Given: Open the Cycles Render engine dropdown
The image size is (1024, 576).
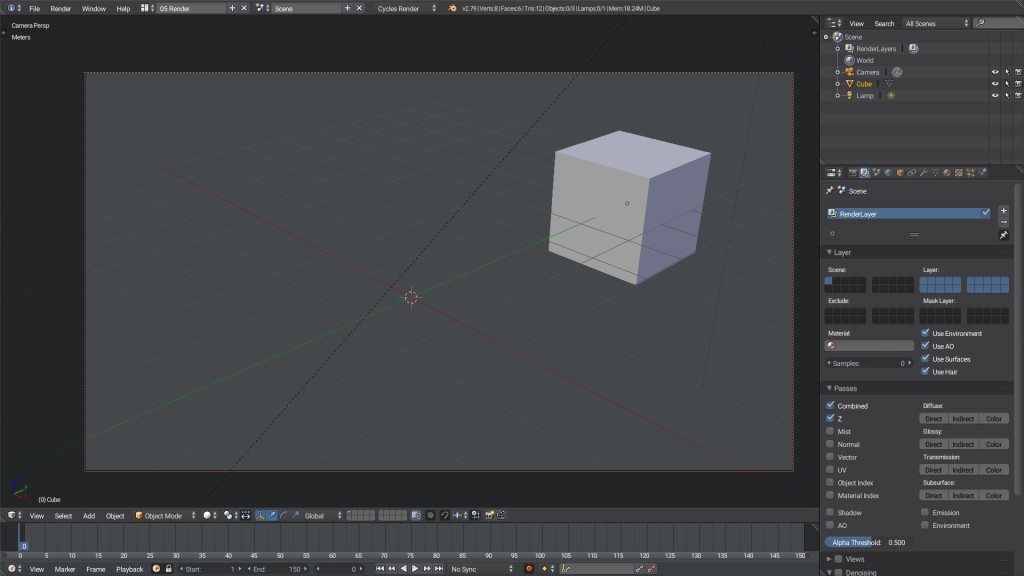Looking at the screenshot, I should (x=400, y=7).
